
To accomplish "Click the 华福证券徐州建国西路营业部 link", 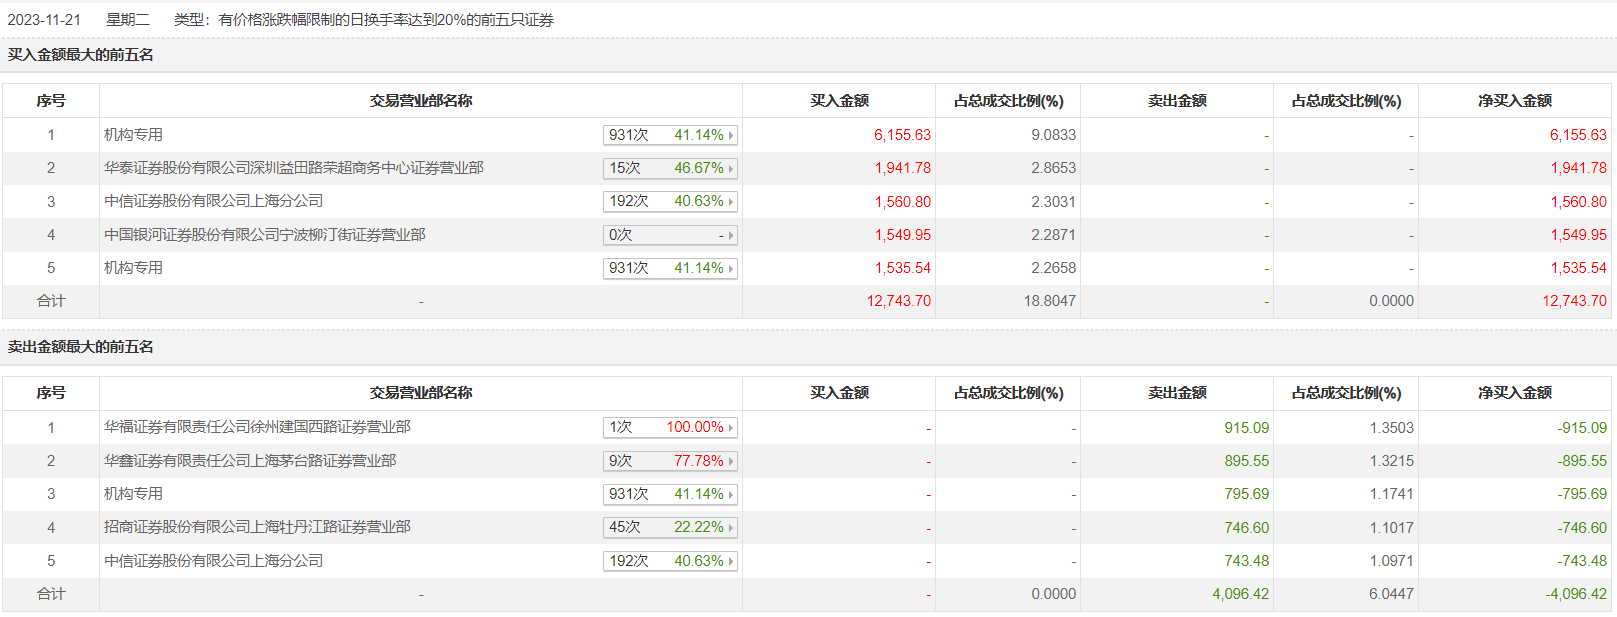I will [x=257, y=427].
